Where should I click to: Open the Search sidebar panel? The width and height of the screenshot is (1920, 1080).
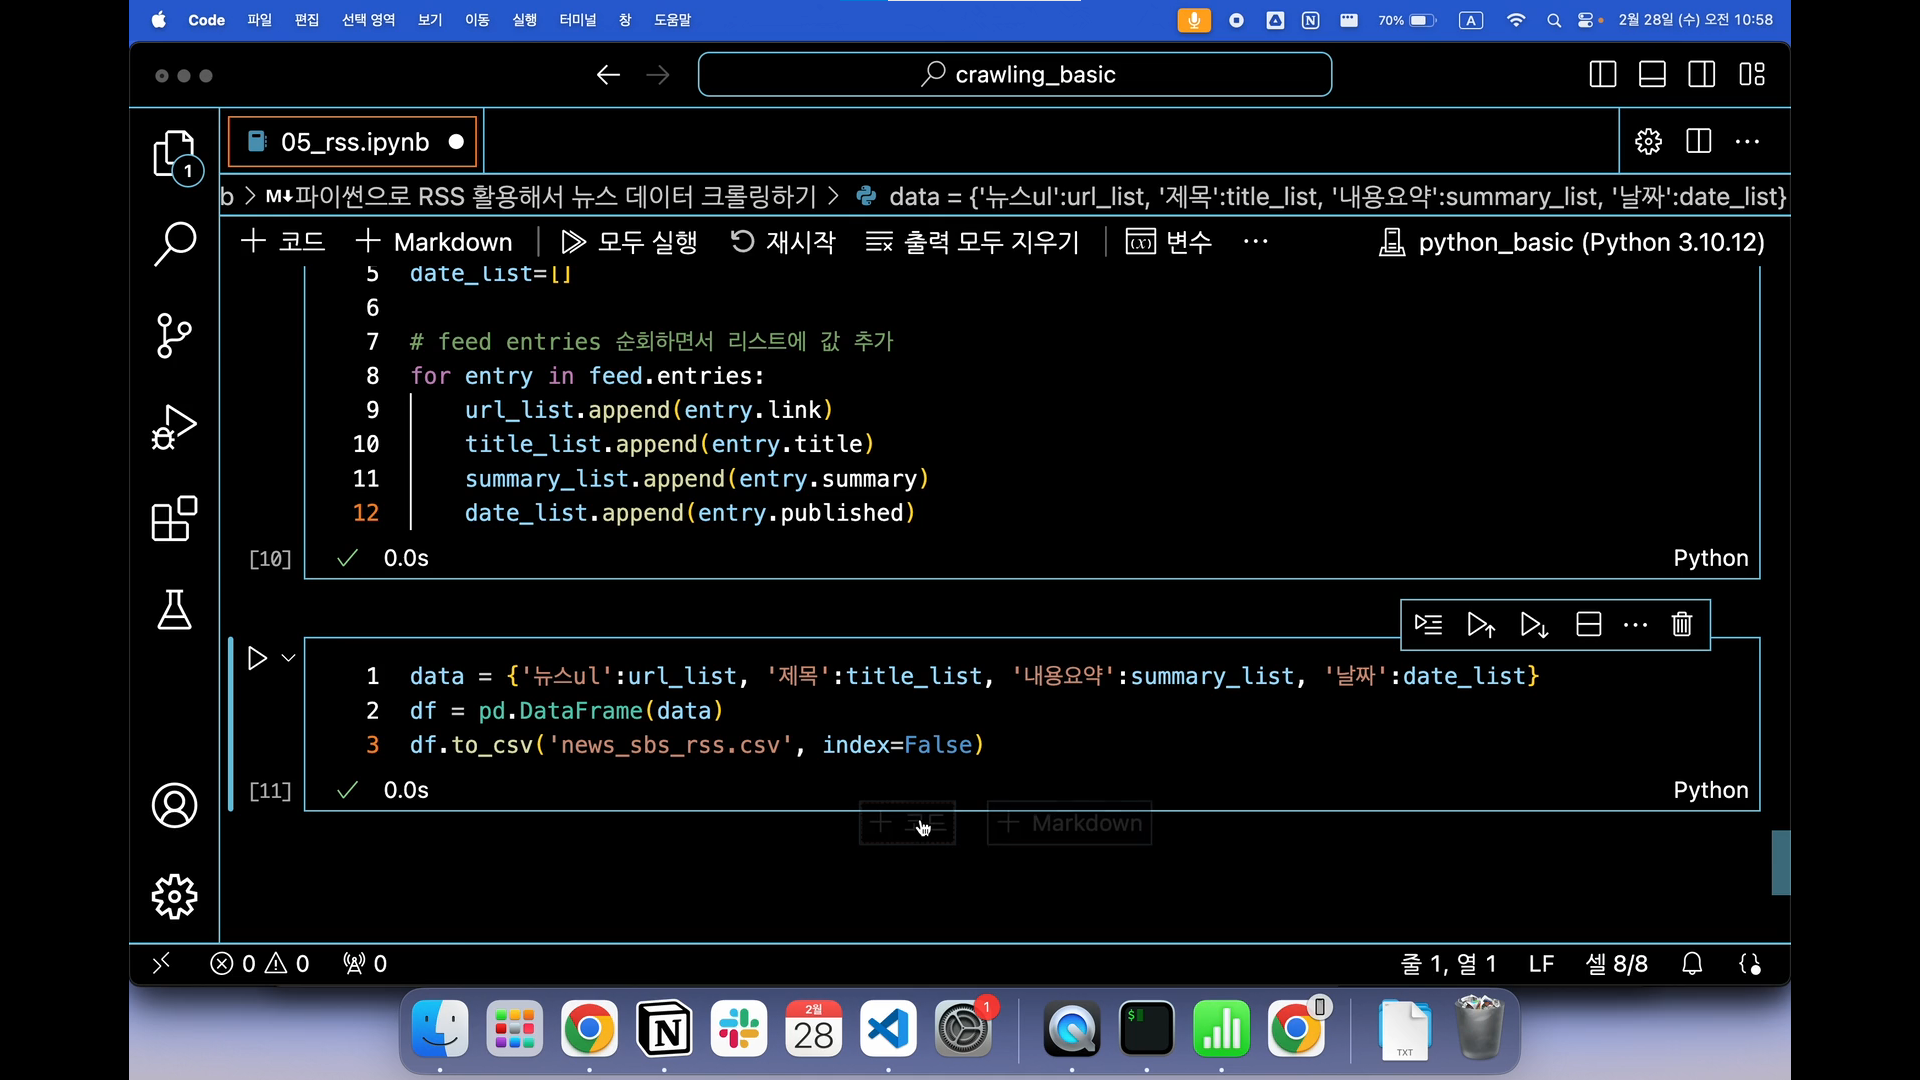click(x=174, y=243)
